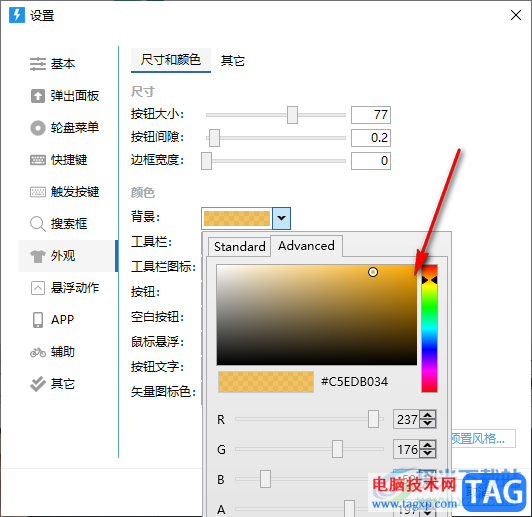The width and height of the screenshot is (532, 517).
Task: Click the current color preview below gradient
Action: tap(266, 382)
